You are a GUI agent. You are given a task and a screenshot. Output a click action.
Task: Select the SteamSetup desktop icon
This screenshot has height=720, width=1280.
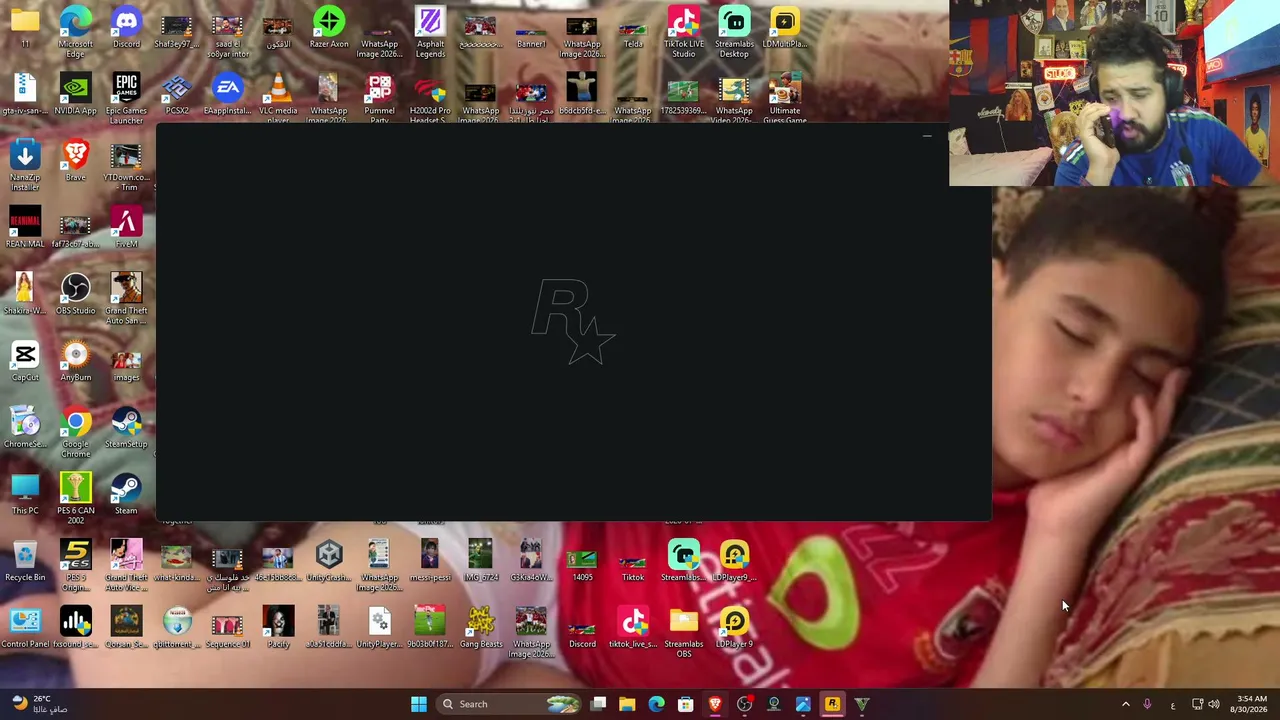pyautogui.click(x=126, y=428)
